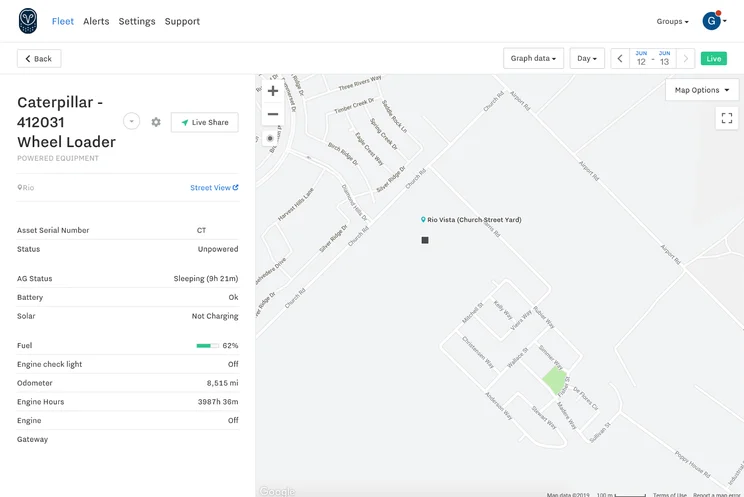Screen dimensions: 744x497
Task: Select the Jun 13 end date
Action: coord(664,58)
